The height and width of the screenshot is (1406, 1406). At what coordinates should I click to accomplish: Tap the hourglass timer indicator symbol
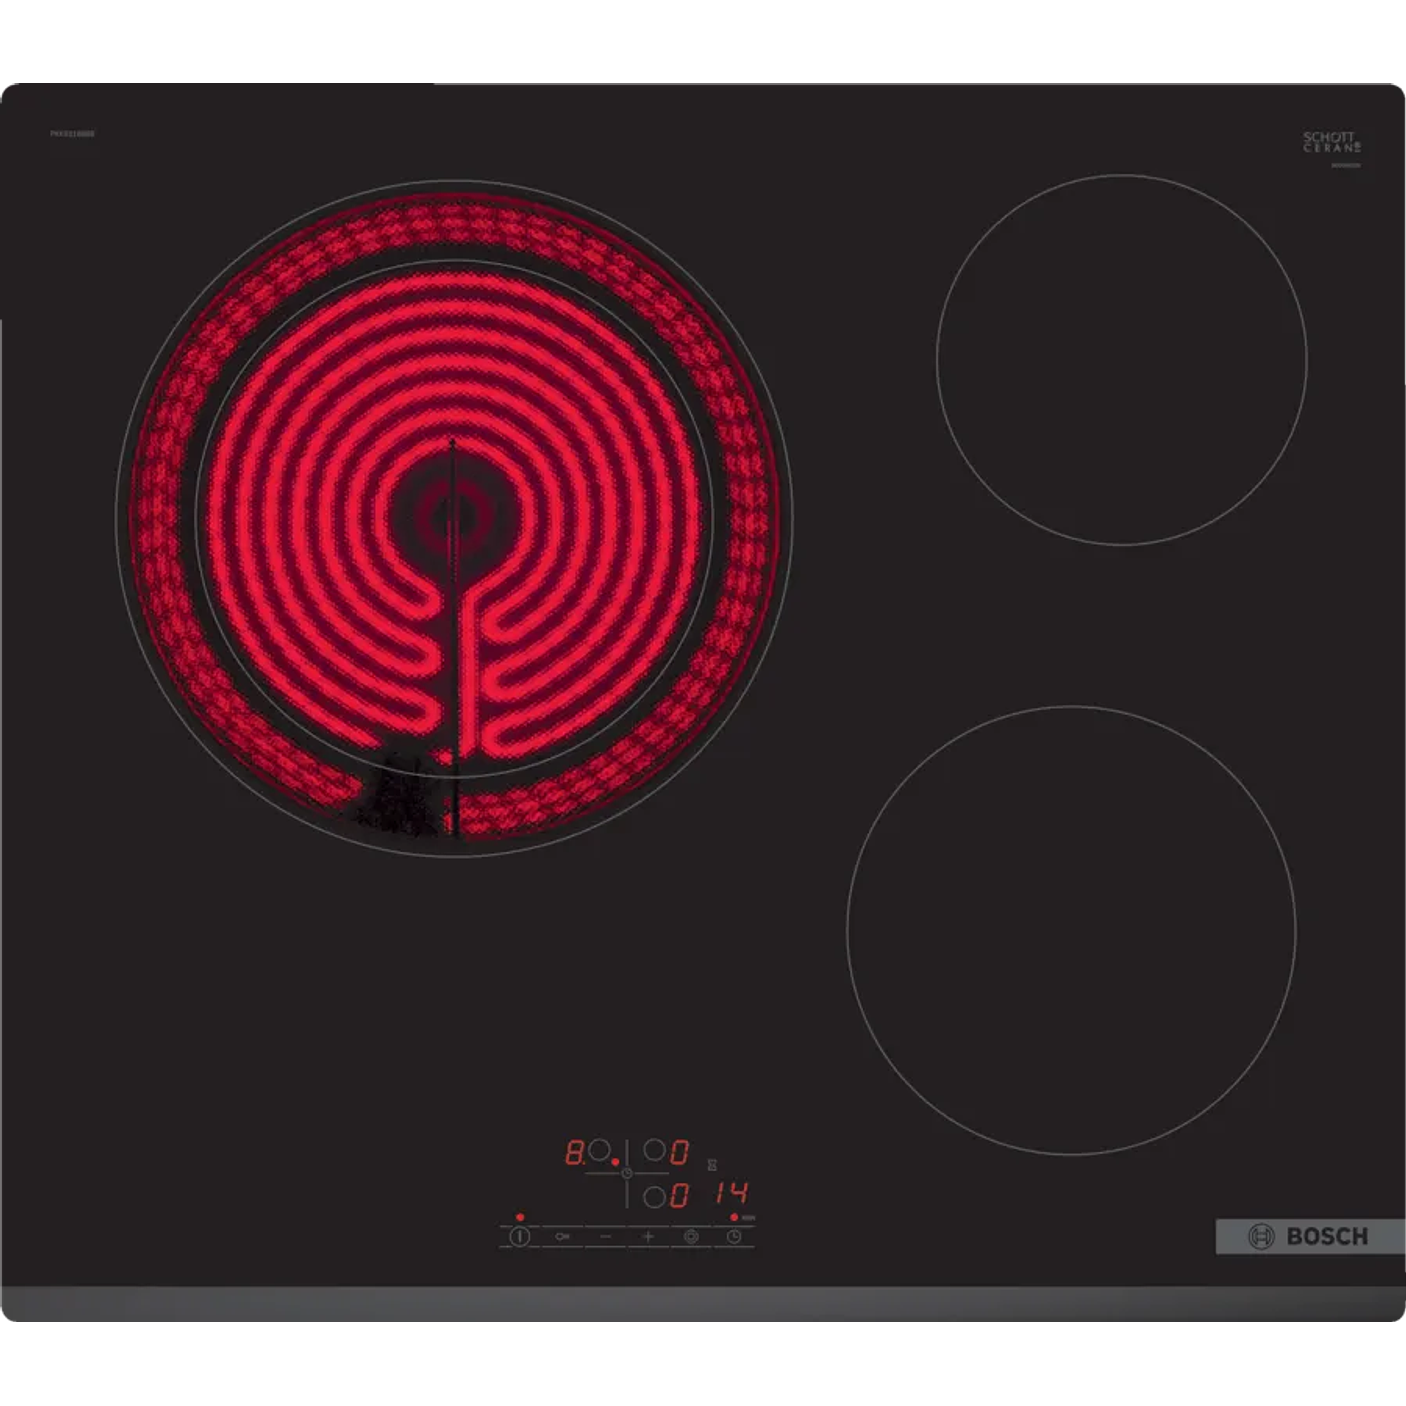coord(712,1165)
